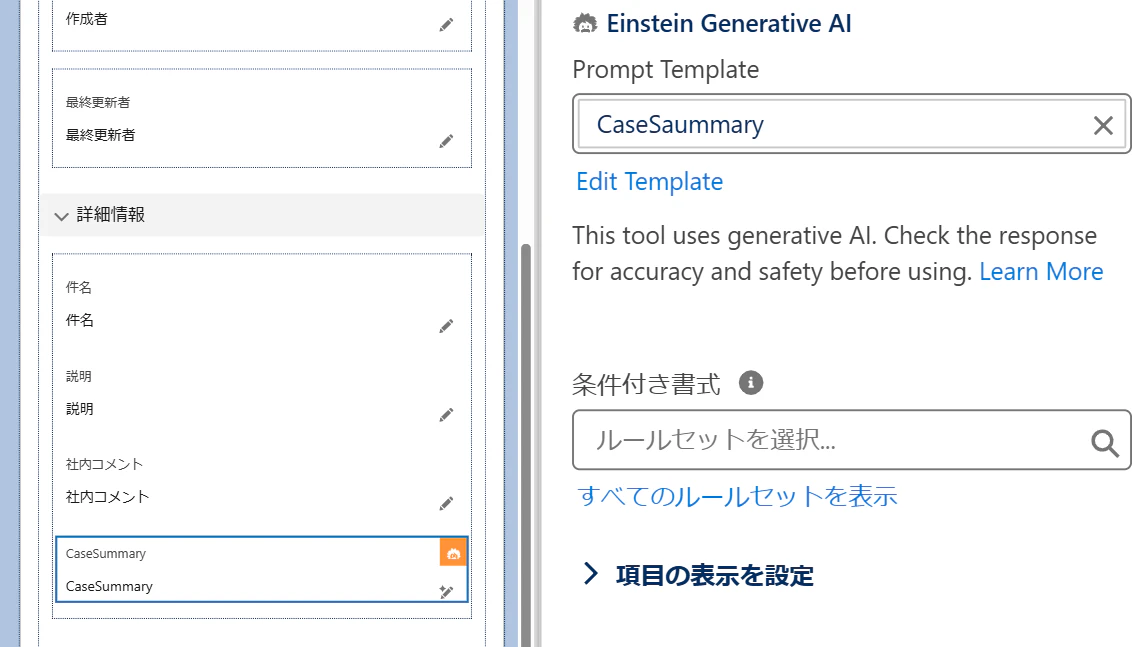Click the edit pencil for 社内コメント field

tap(446, 503)
